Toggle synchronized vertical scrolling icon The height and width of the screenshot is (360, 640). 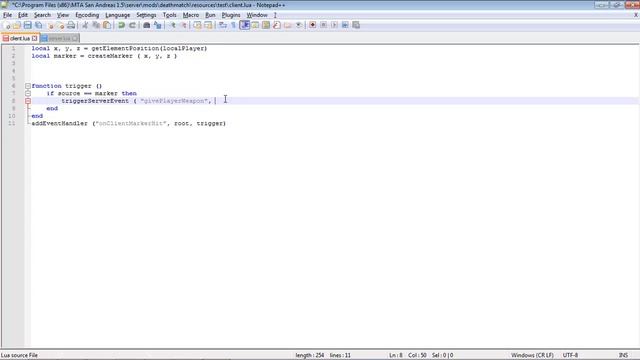coord(198,25)
